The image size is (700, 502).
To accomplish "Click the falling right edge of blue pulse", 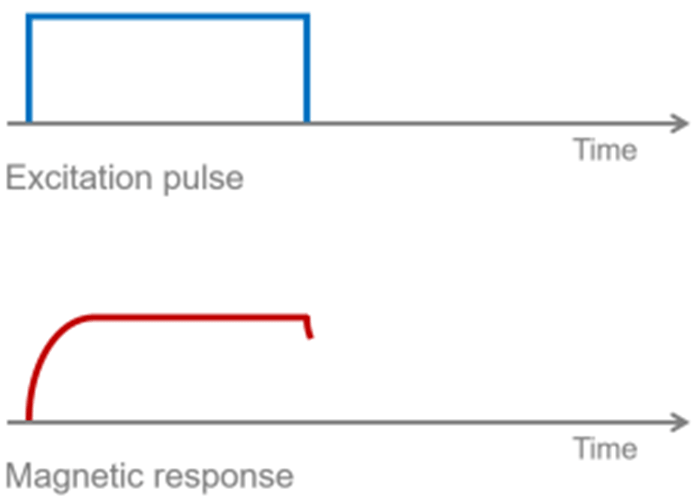I will pos(306,70).
